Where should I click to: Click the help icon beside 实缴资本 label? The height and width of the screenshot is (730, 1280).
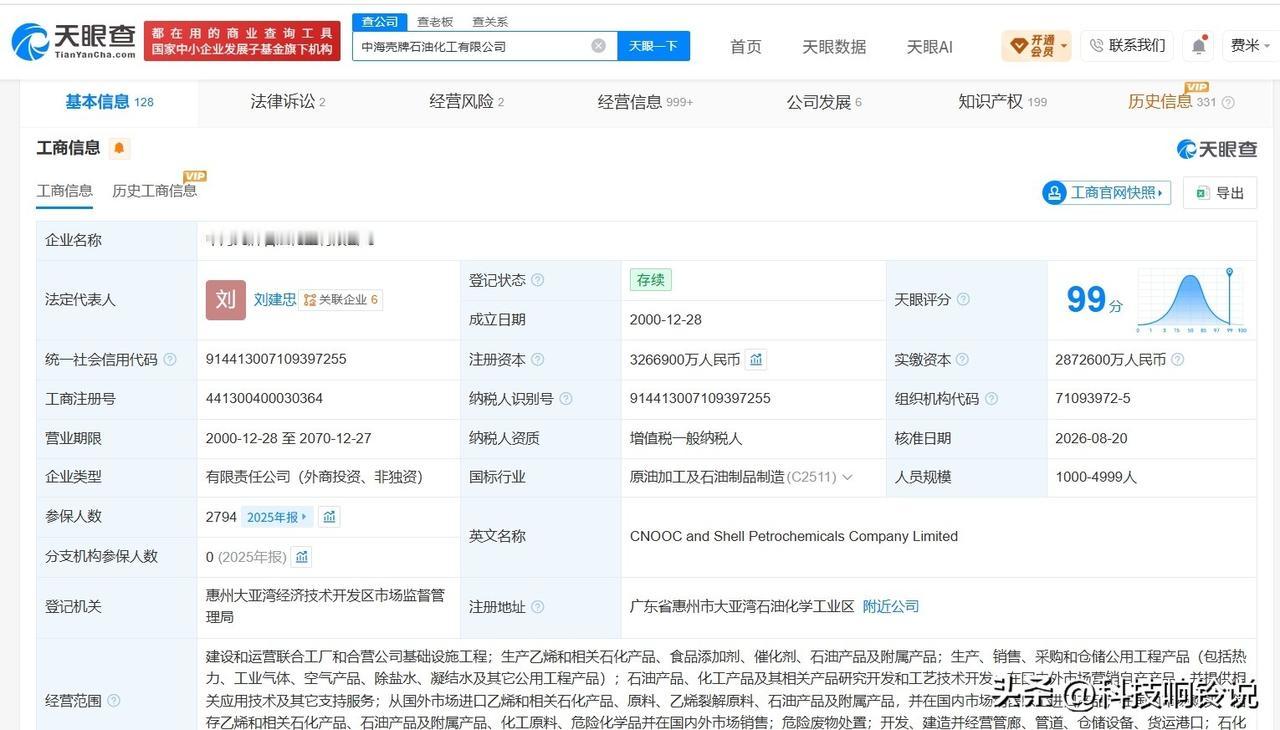point(962,360)
